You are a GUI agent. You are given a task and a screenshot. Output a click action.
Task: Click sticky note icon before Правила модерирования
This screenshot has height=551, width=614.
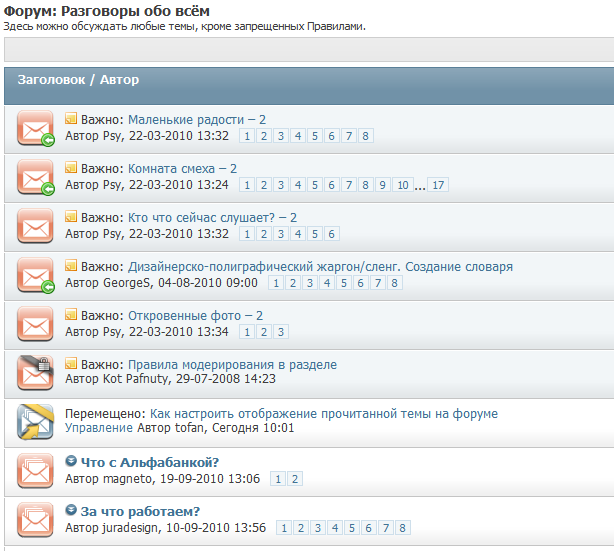(71, 363)
